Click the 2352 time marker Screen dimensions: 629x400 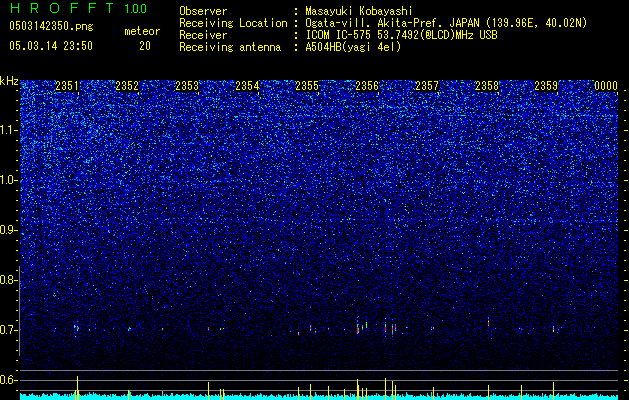coord(127,86)
